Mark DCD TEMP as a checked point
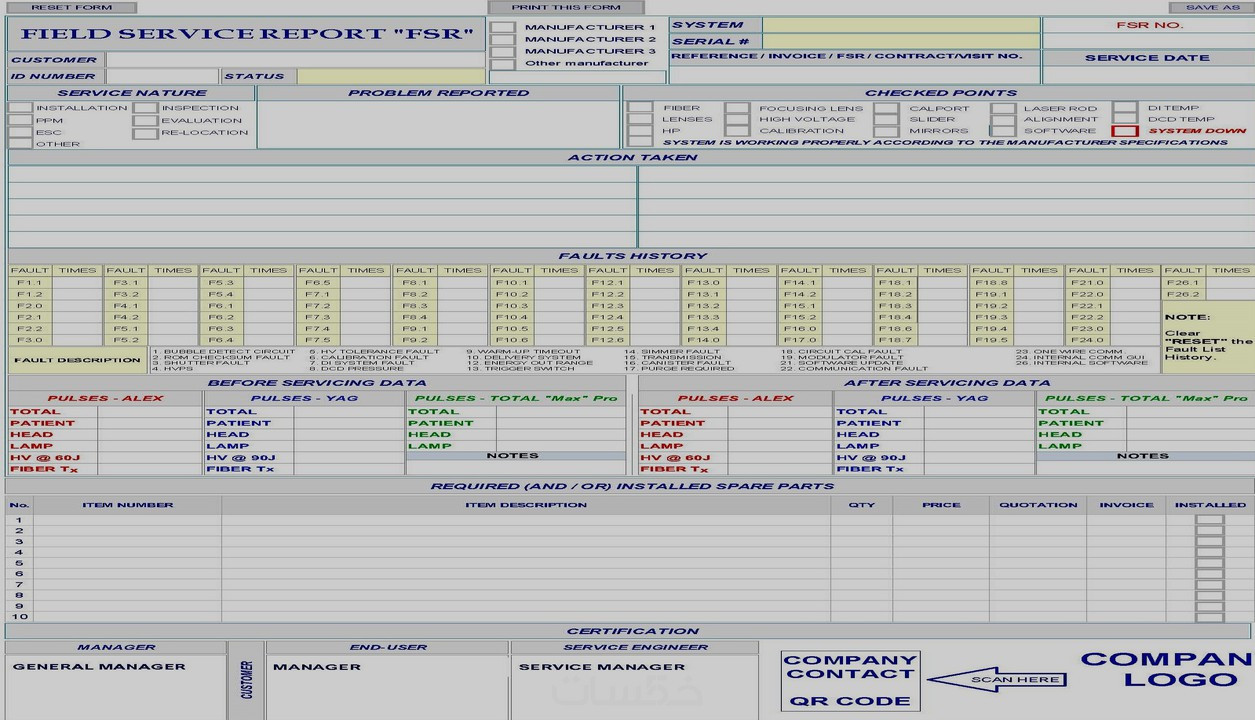 [1125, 120]
